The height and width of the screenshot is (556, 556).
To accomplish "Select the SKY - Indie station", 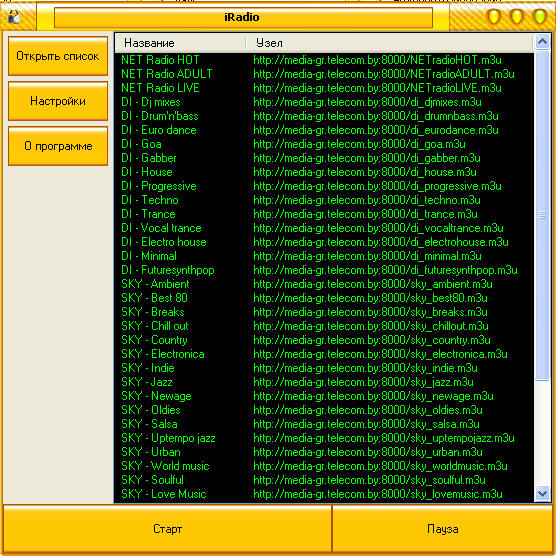I will coord(148,368).
